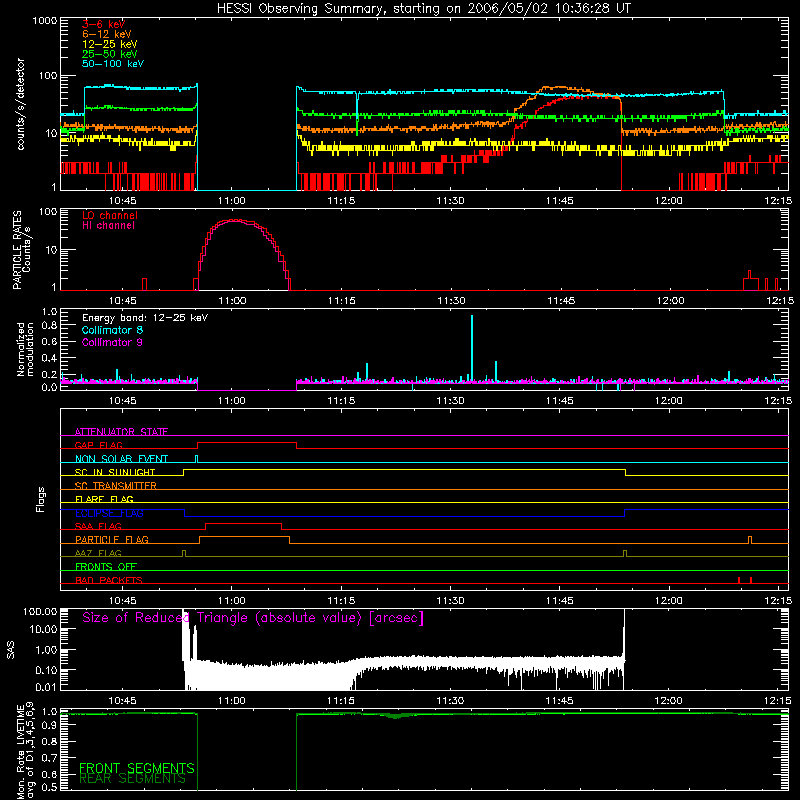Click the vertical Flags axis label

[41, 499]
